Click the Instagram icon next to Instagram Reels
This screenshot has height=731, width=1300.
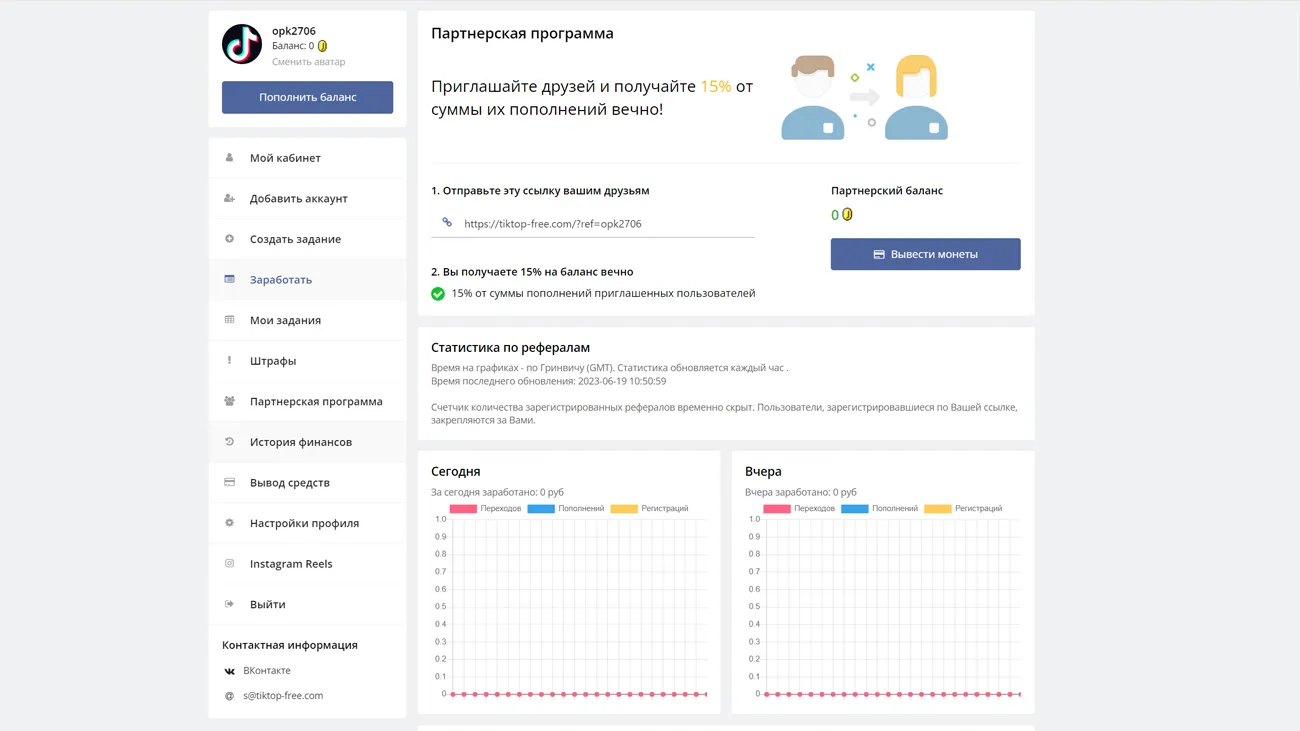tap(229, 564)
